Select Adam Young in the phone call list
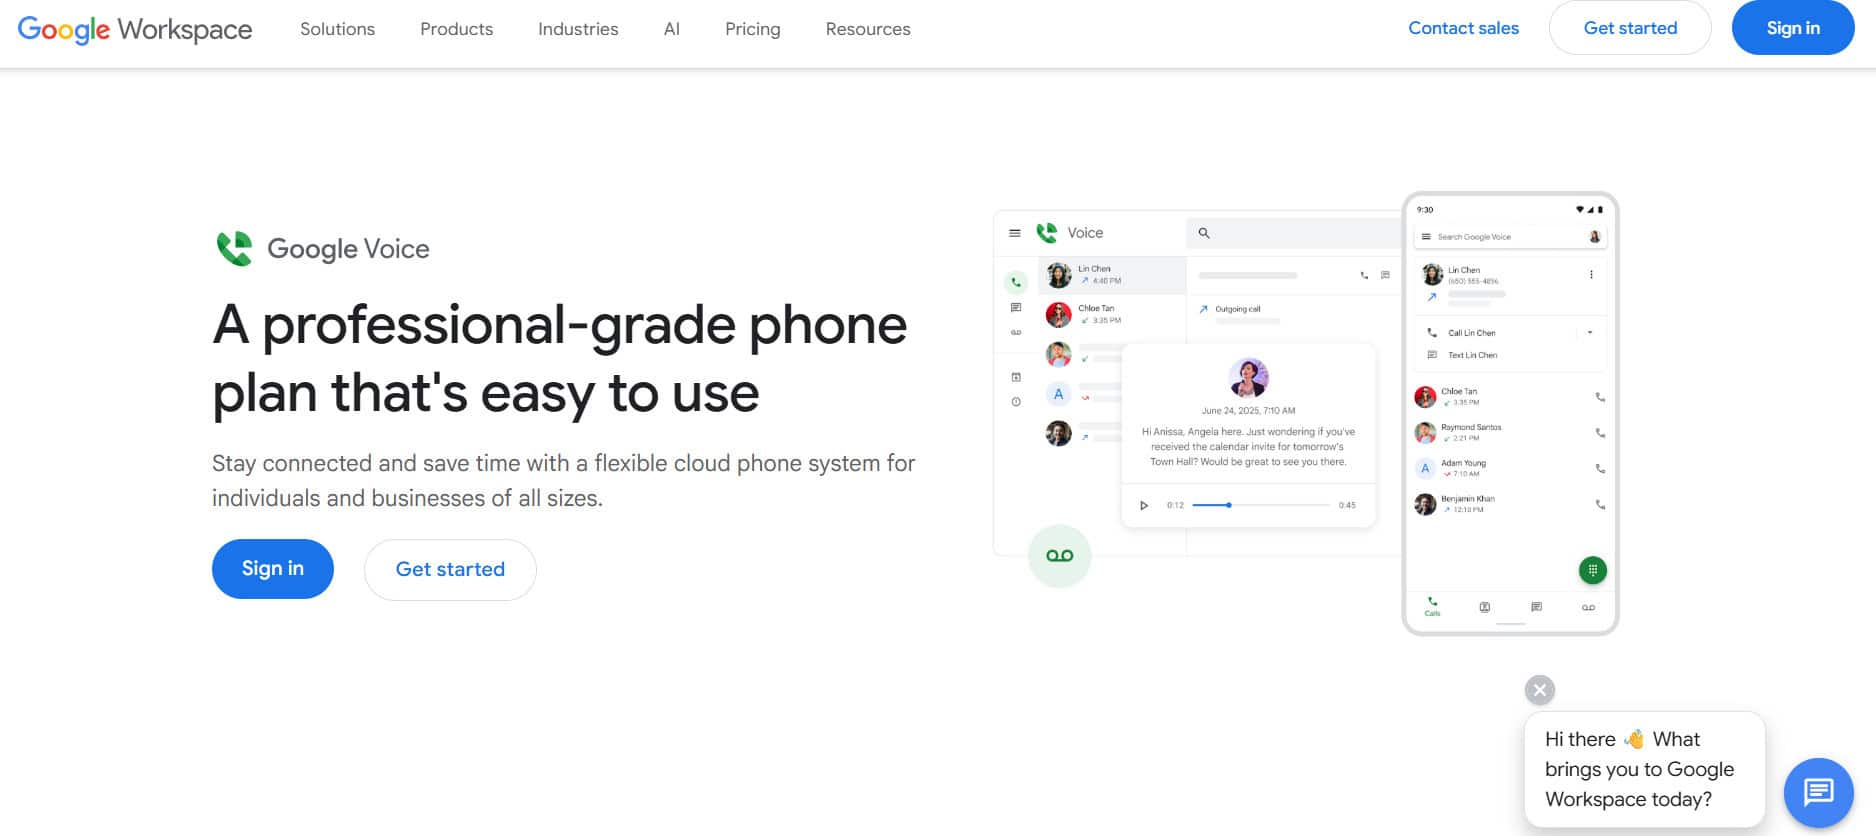The image size is (1876, 836). click(1510, 469)
